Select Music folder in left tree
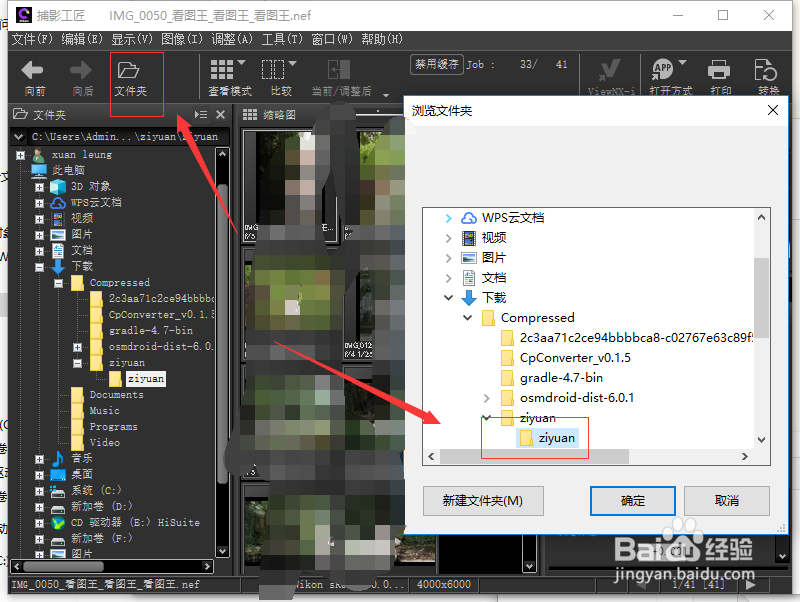Image resolution: width=800 pixels, height=602 pixels. [x=105, y=410]
